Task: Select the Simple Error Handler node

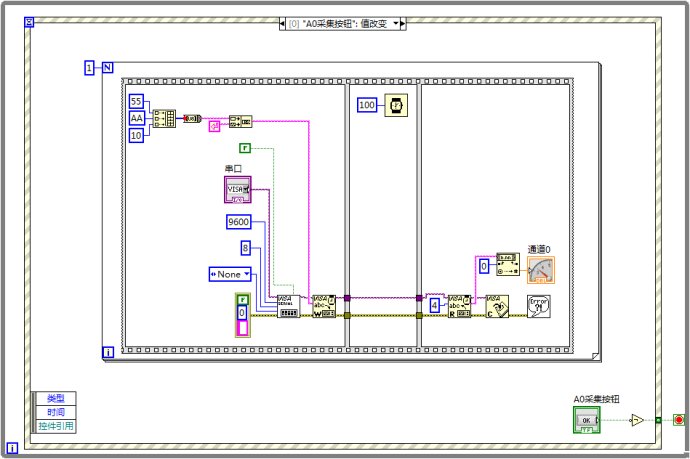Action: pyautogui.click(x=538, y=305)
